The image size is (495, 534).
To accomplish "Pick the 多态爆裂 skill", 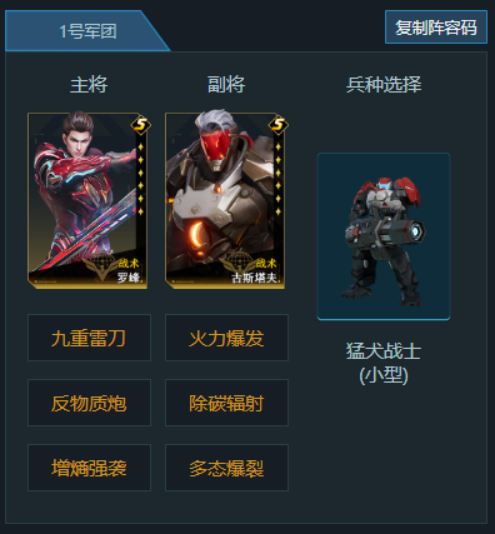I will pyautogui.click(x=227, y=468).
